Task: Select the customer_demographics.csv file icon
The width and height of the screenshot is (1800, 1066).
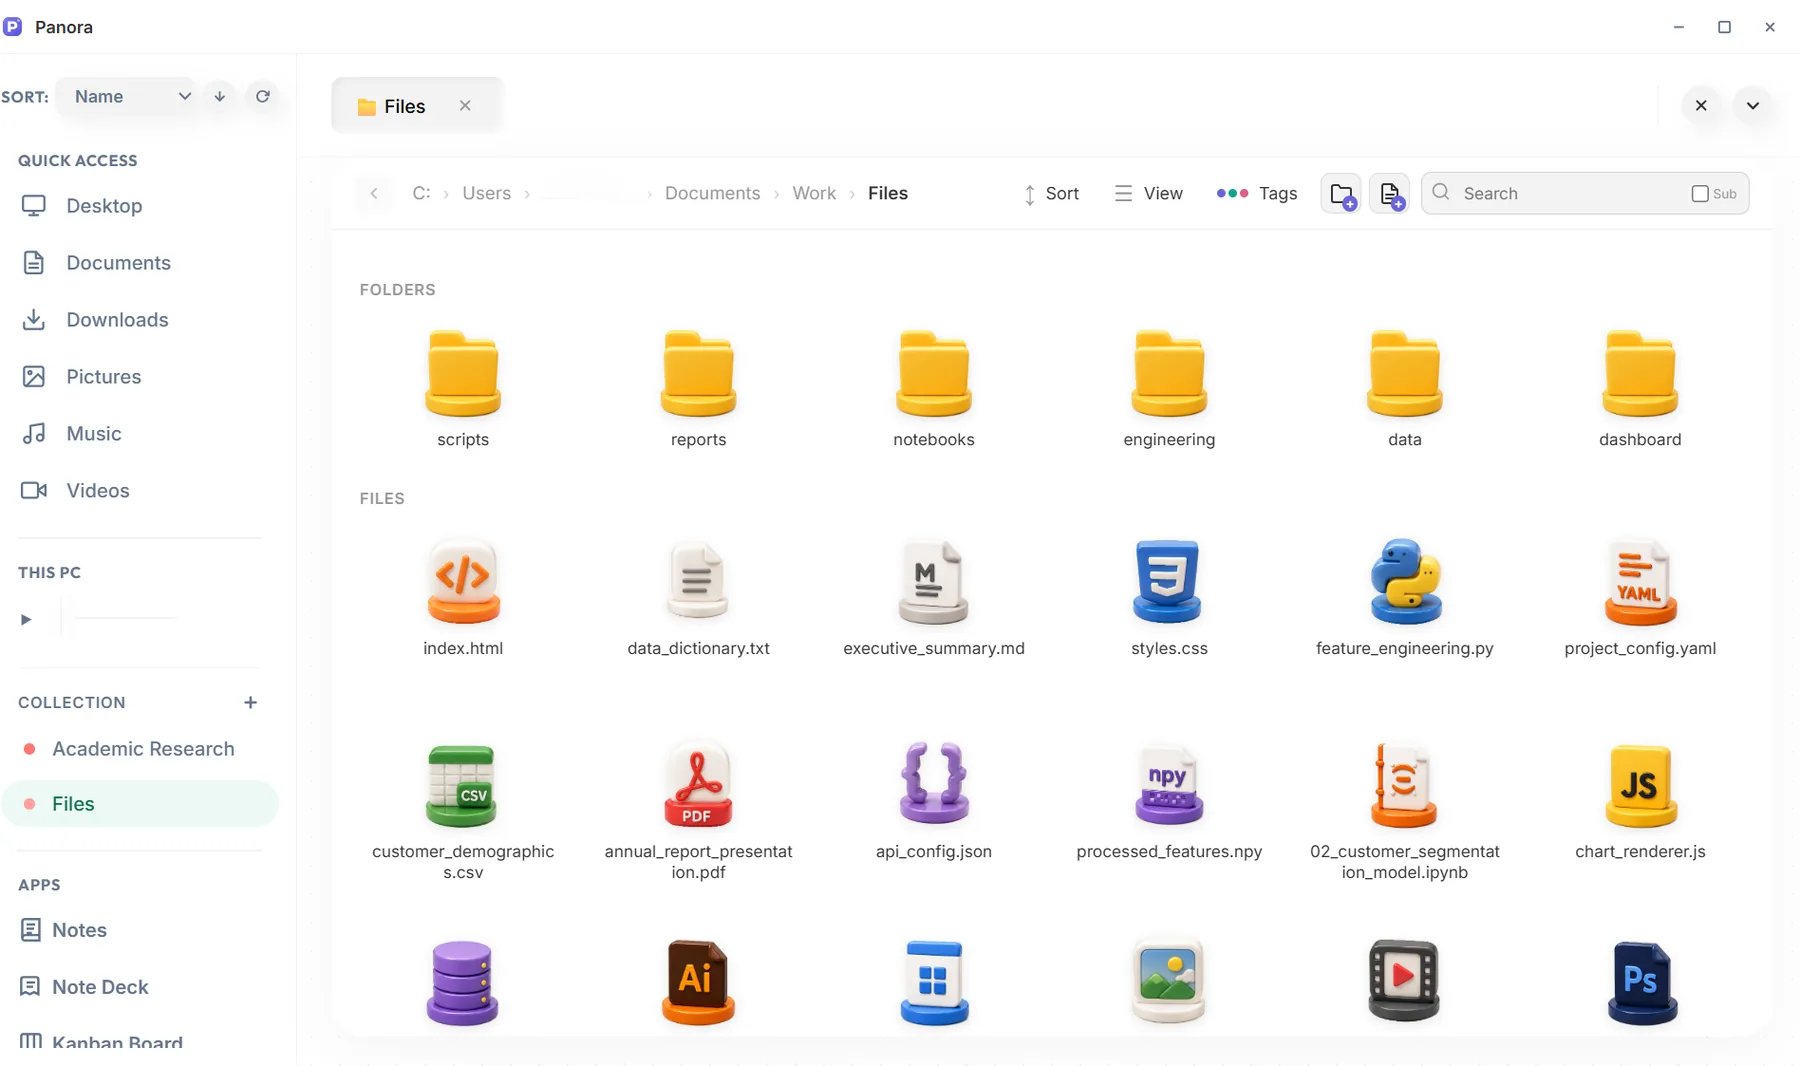Action: (x=461, y=786)
